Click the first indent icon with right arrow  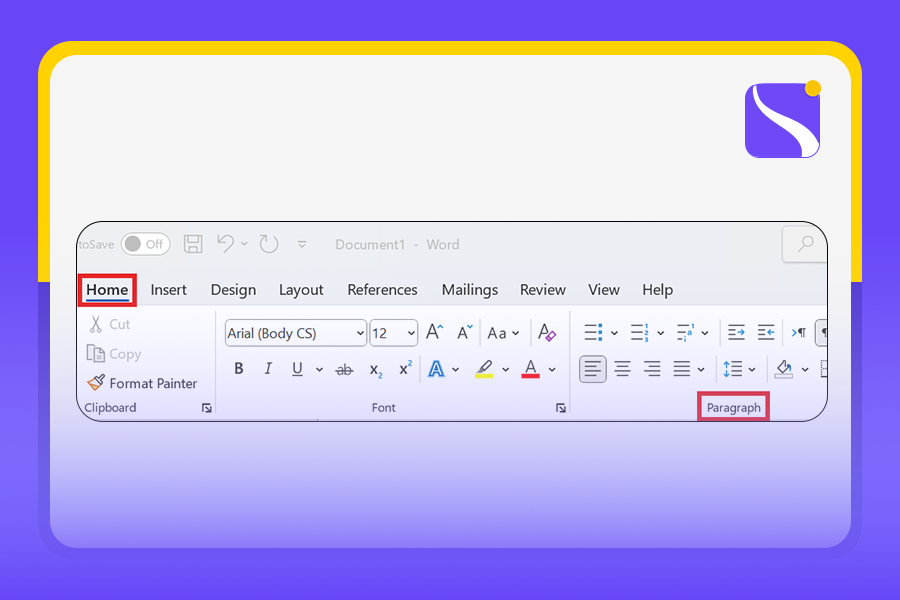point(736,332)
